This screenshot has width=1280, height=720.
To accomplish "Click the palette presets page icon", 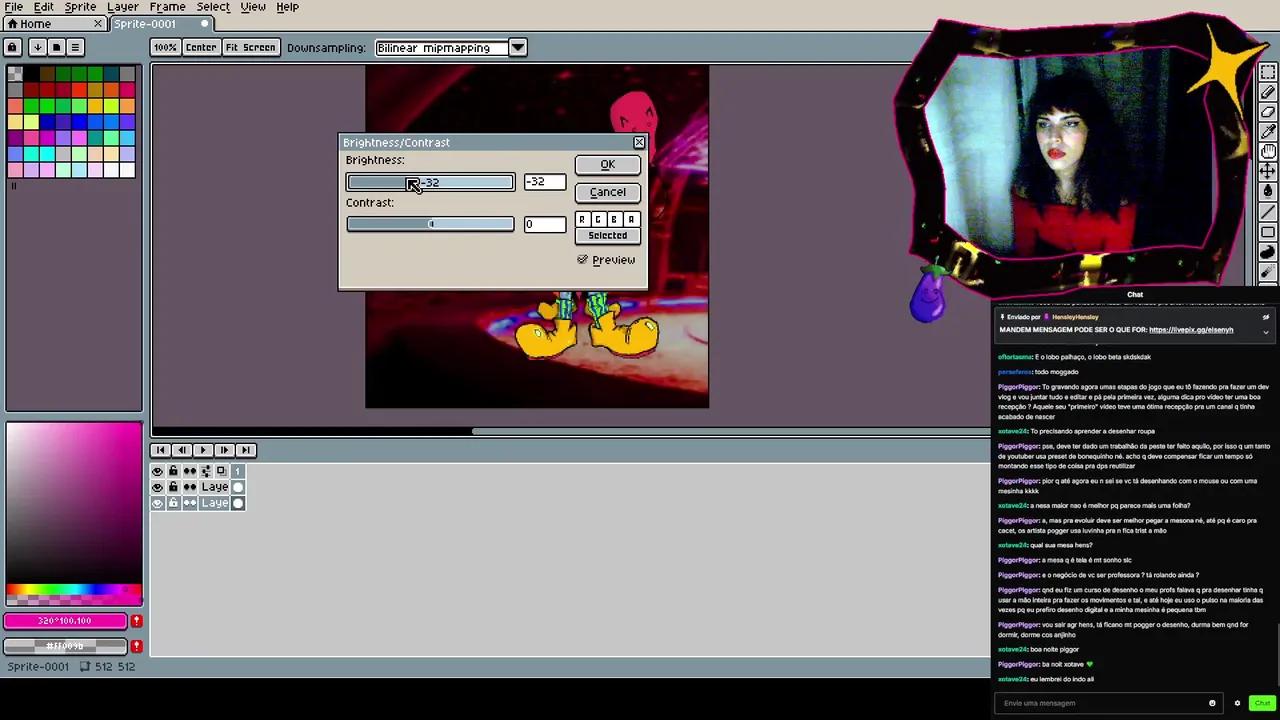I will tap(56, 47).
